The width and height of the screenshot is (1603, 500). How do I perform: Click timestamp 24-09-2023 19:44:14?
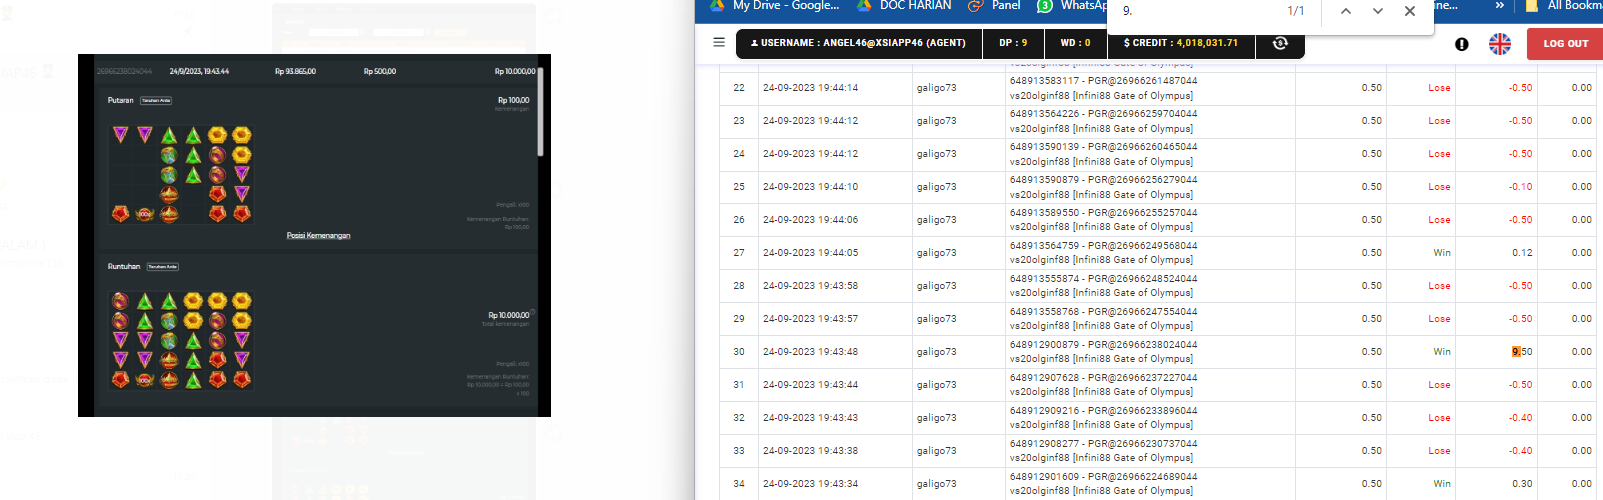click(810, 88)
